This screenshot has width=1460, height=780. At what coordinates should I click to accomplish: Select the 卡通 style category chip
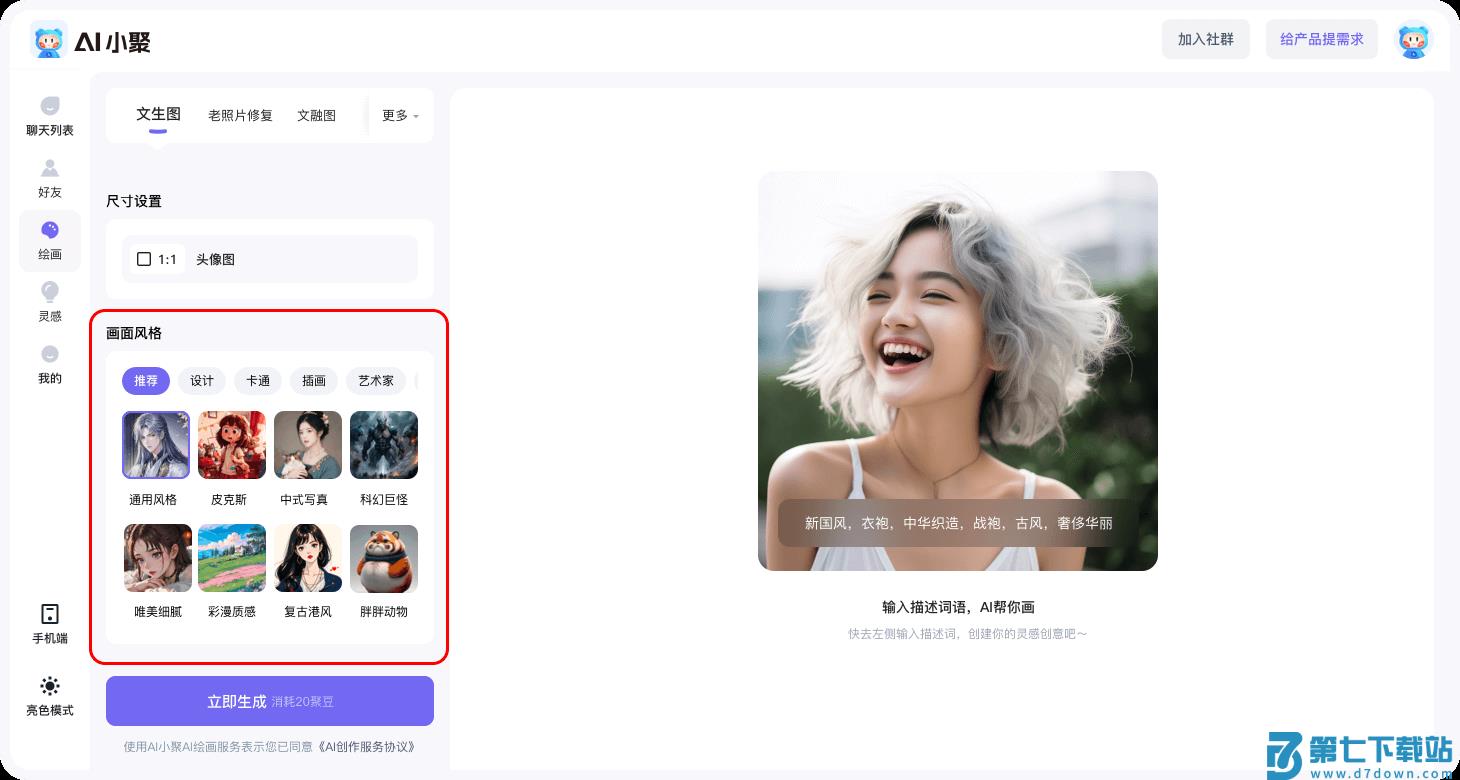(258, 381)
